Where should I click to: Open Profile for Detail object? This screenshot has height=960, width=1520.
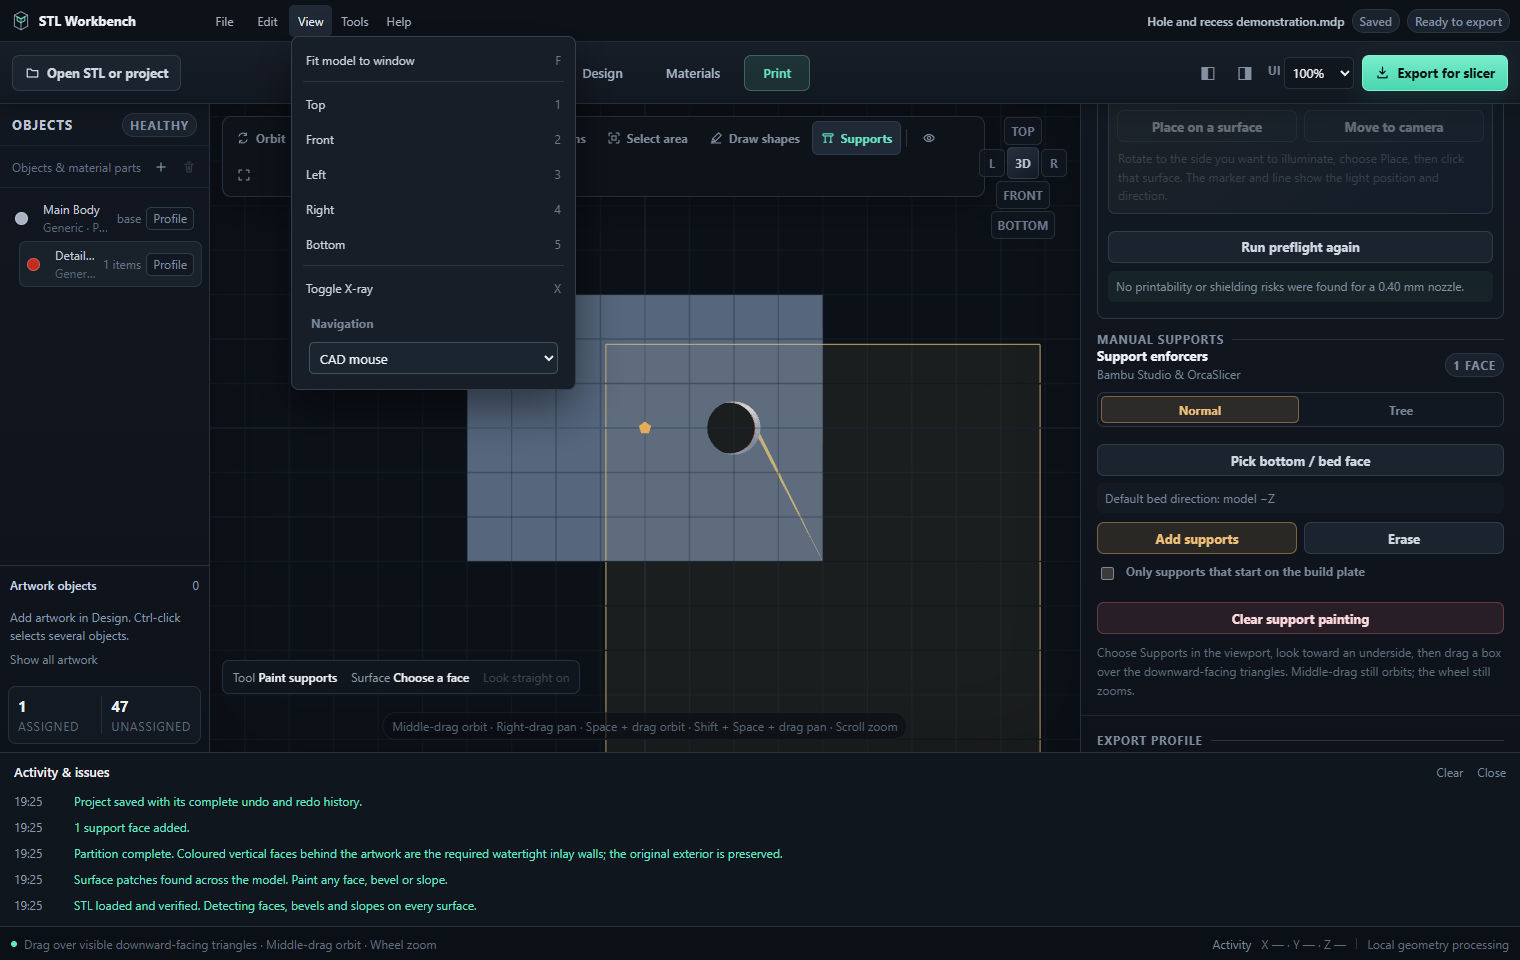pyautogui.click(x=170, y=265)
